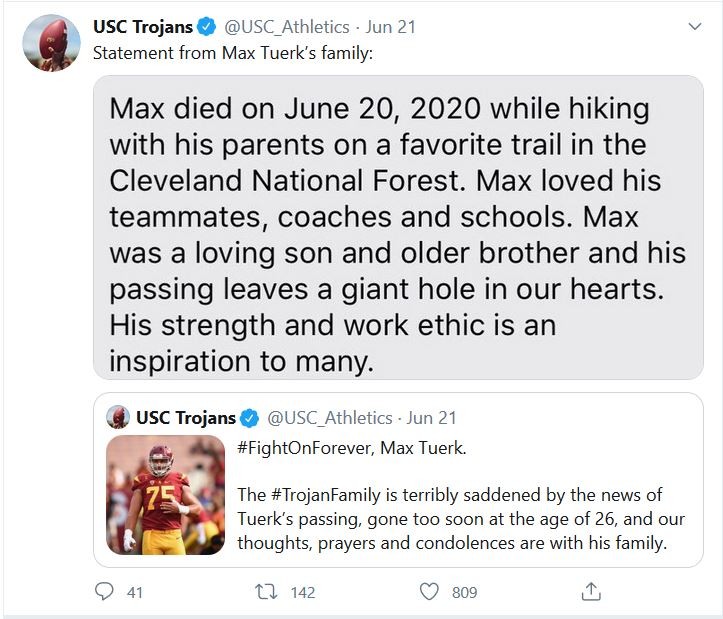Click @USC_Athletics handle in quoted tweet
723x619 pixels.
click(x=330, y=418)
